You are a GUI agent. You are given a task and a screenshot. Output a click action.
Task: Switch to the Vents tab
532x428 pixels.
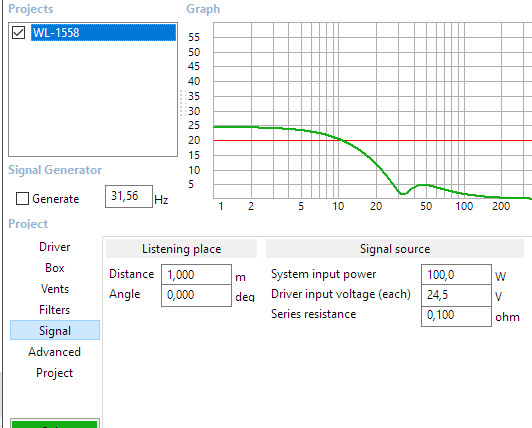pos(55,289)
